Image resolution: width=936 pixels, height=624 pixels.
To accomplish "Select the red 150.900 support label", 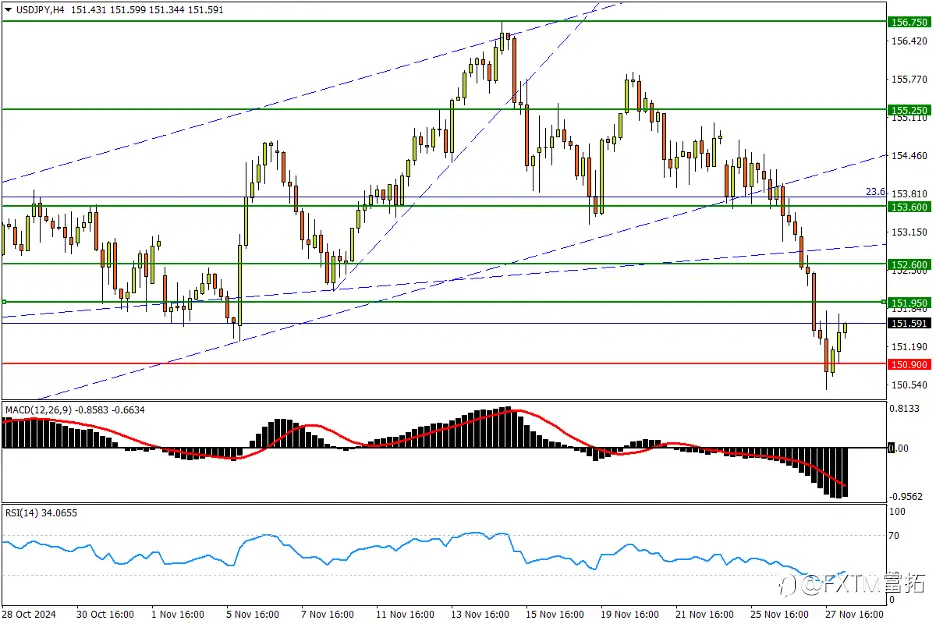I will [x=909, y=364].
